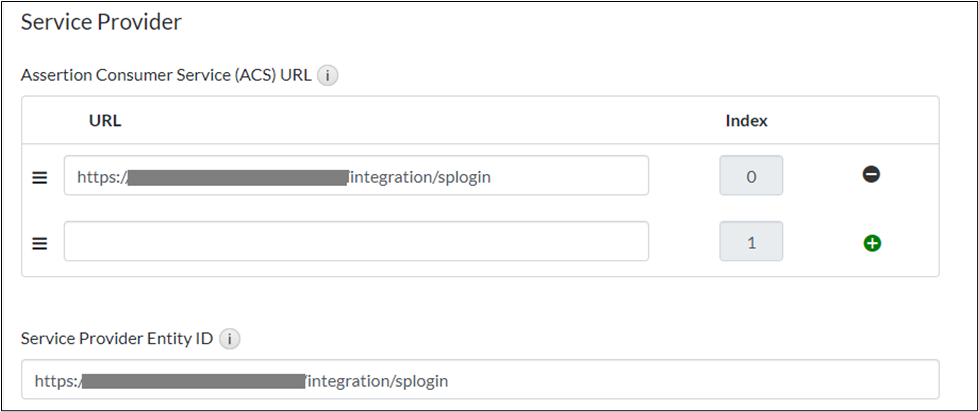Add a new ACS URL row with green plus icon
The height and width of the screenshot is (412, 979).
(x=871, y=242)
